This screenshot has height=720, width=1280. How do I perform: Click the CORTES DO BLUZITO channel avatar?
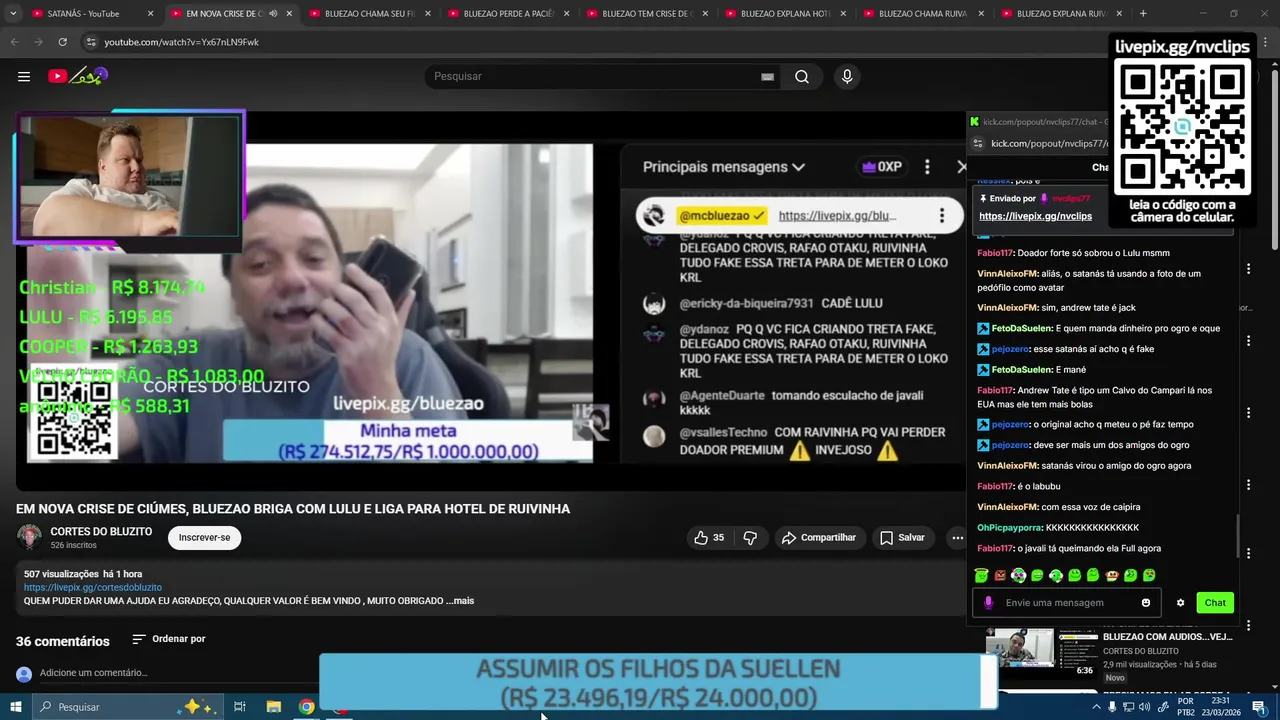[29, 538]
